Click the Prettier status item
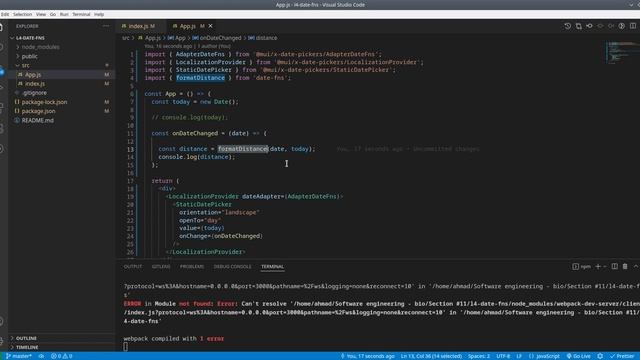This screenshot has height=360, width=640. coord(622,356)
